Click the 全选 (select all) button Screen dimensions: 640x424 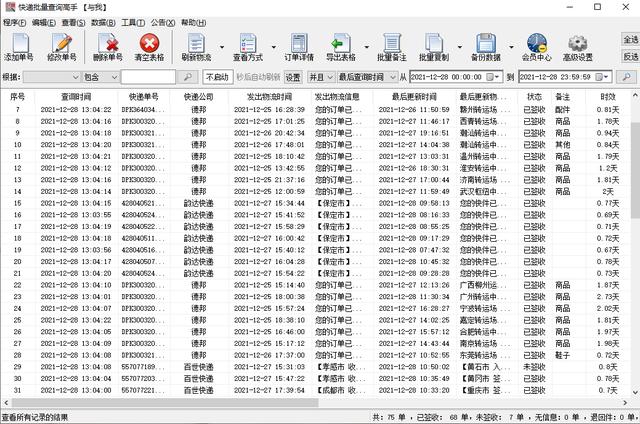[630, 39]
